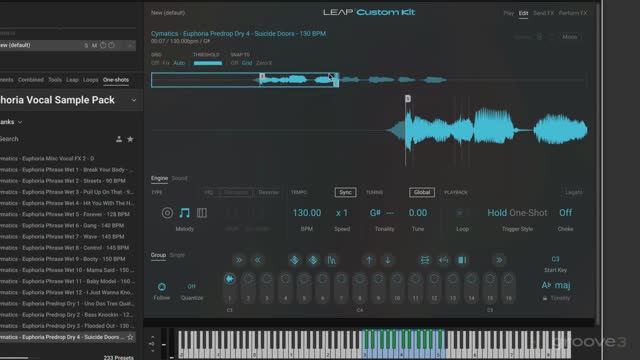Click the 130.00 BPM value
The image size is (640, 360).
tap(307, 213)
